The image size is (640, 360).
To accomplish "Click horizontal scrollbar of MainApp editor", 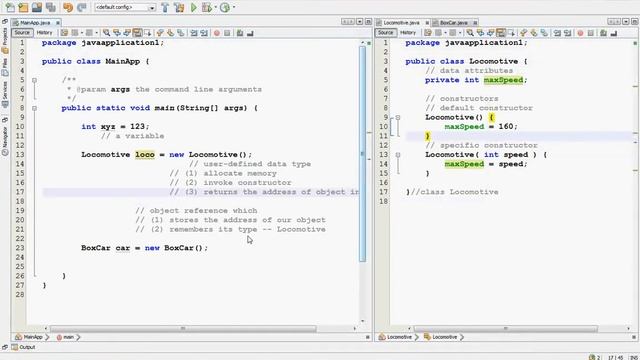I will (x=183, y=329).
